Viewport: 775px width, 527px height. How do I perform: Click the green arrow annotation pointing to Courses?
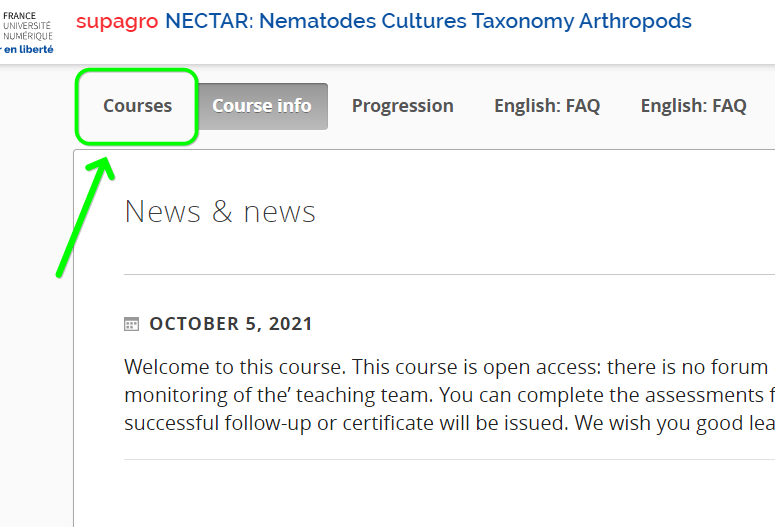(86, 217)
